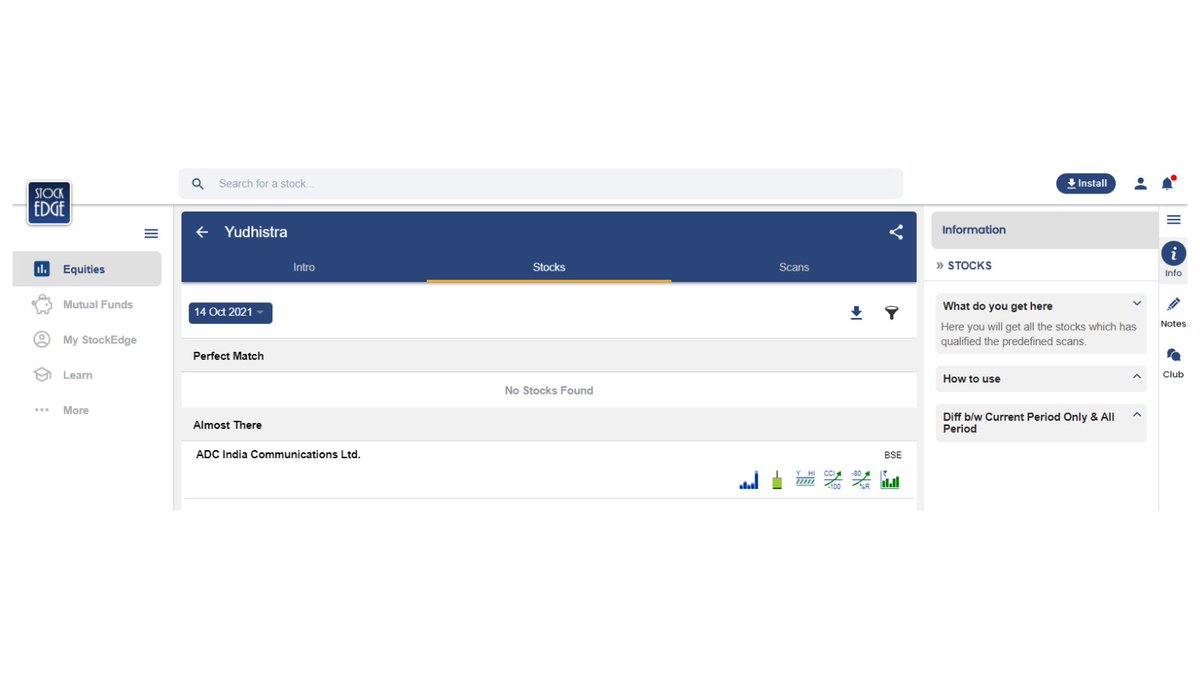
Task: Click the blue volume bars scan icon
Action: (x=749, y=480)
